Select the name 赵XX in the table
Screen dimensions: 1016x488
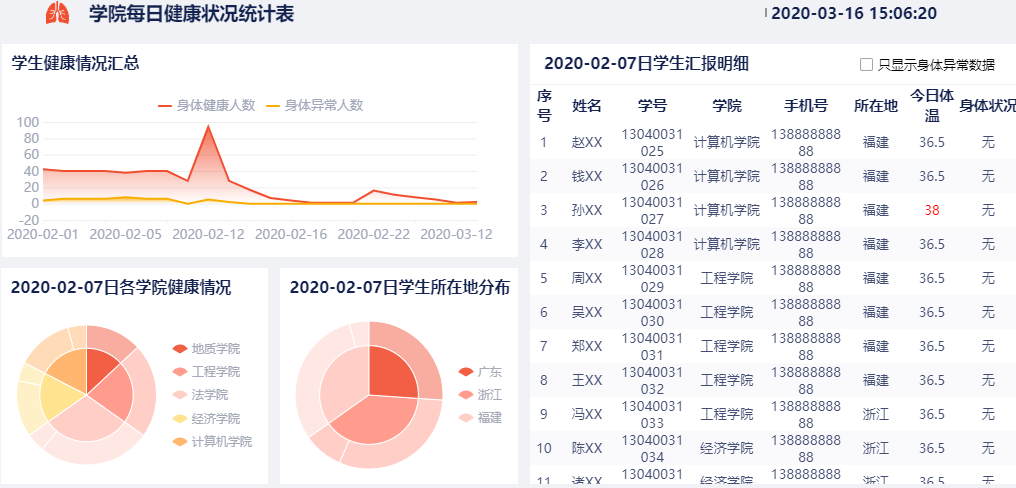pyautogui.click(x=587, y=142)
